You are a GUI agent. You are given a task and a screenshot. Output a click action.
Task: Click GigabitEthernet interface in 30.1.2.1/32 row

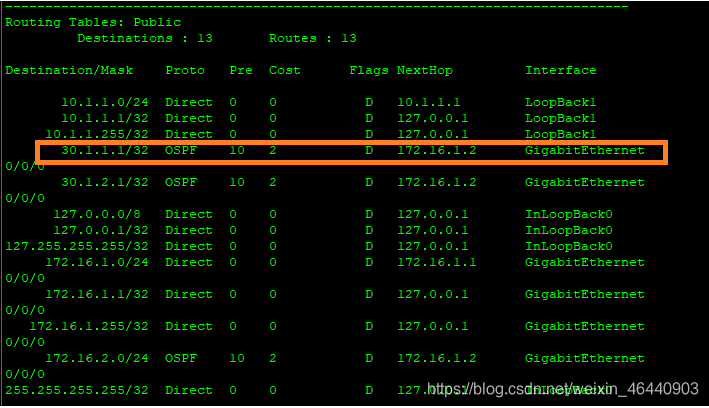tap(585, 182)
